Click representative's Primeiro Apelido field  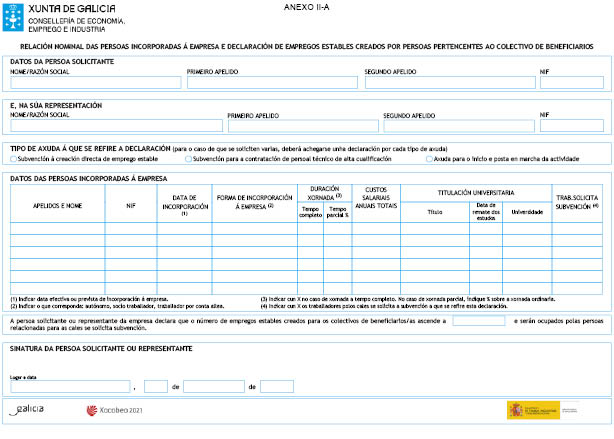pyautogui.click(x=301, y=127)
